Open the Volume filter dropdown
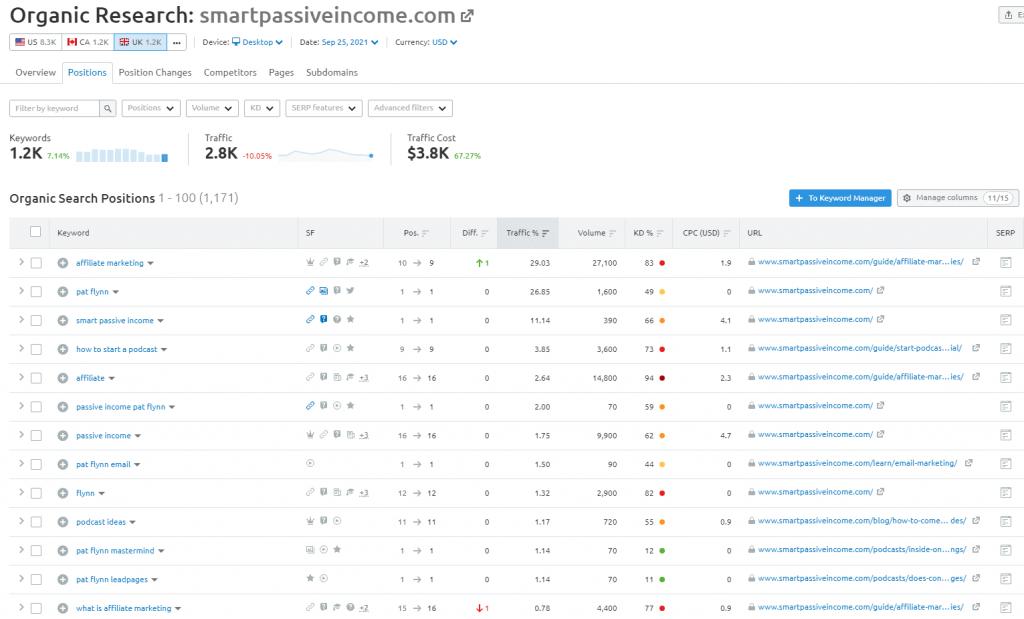The image size is (1024, 619). [212, 108]
